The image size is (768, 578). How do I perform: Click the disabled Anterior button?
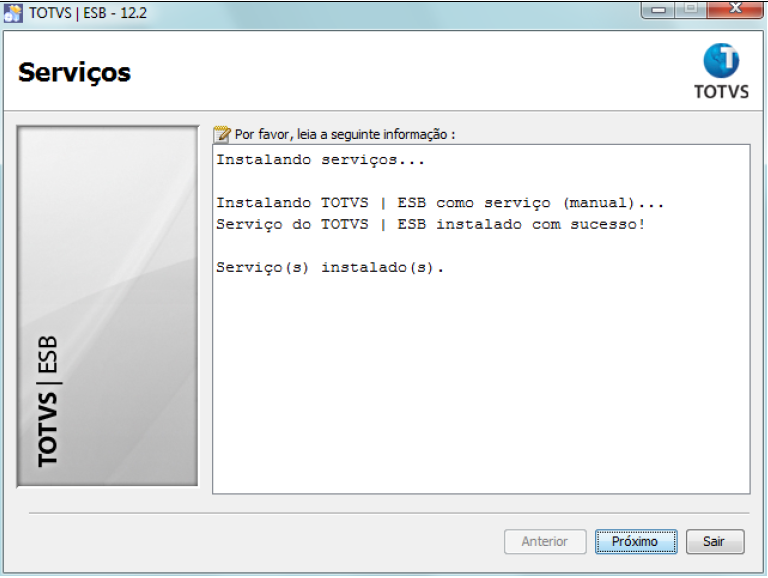coord(545,541)
